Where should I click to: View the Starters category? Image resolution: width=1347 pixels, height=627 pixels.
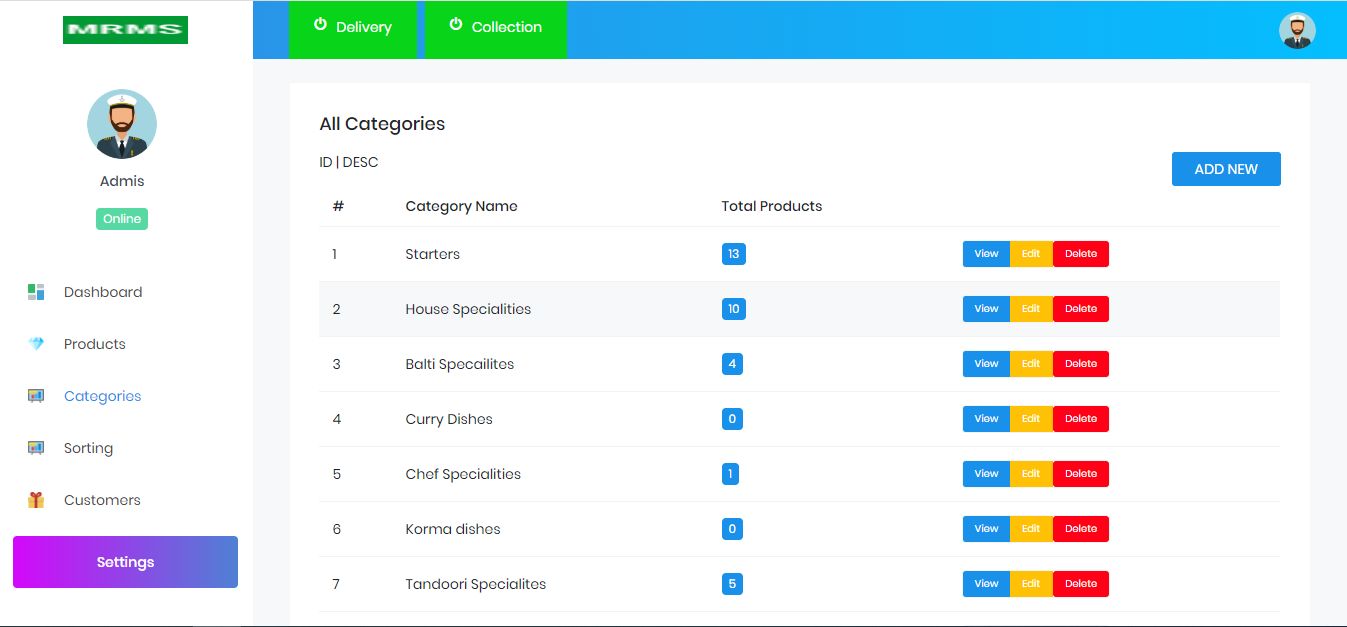pyautogui.click(x=986, y=254)
